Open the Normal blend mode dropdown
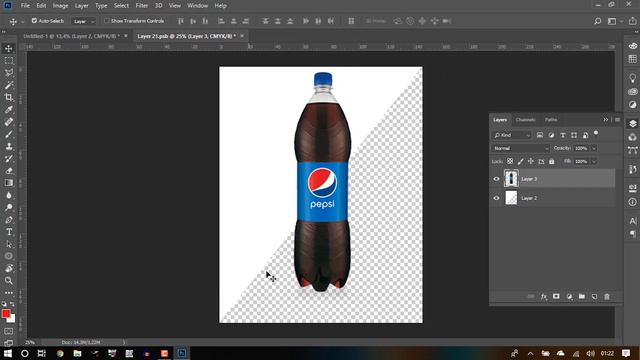The image size is (640, 360). pos(520,148)
